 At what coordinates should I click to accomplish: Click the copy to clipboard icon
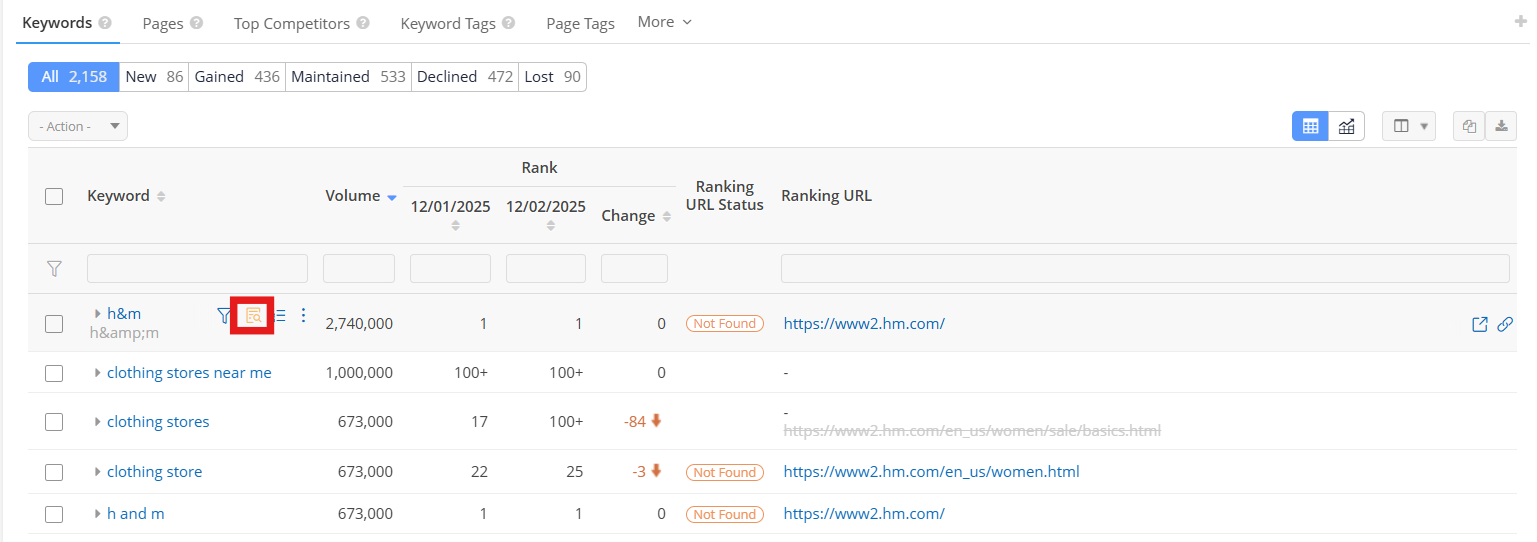pyautogui.click(x=1468, y=126)
